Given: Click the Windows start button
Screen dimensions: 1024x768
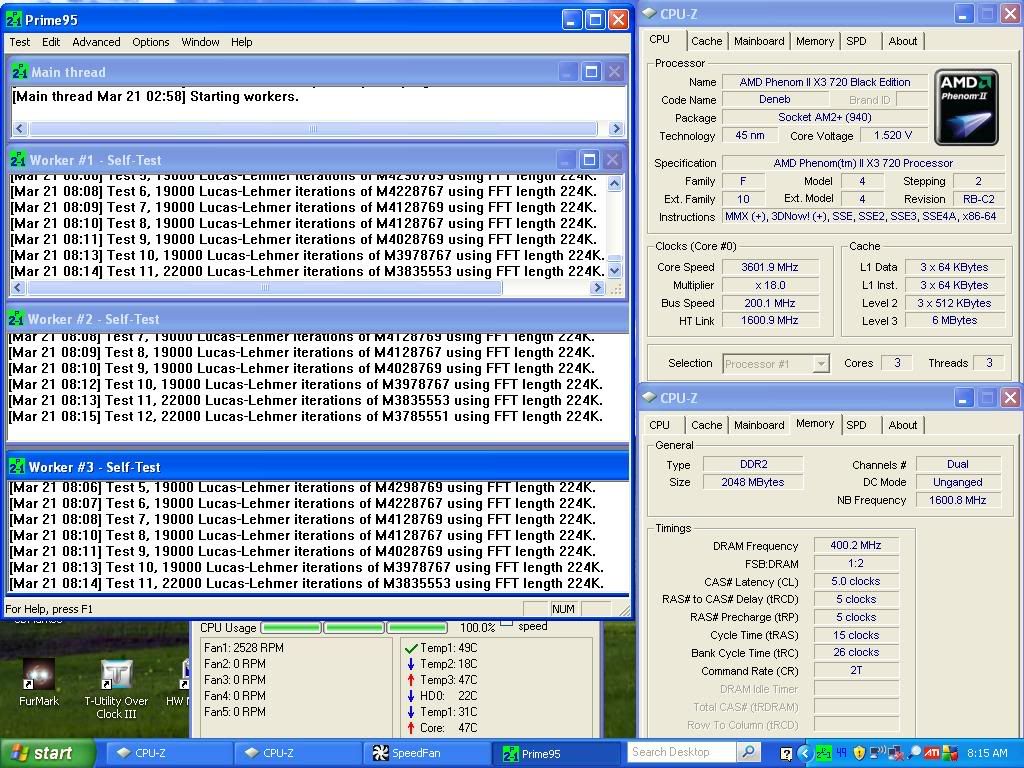Looking at the screenshot, I should pos(46,753).
